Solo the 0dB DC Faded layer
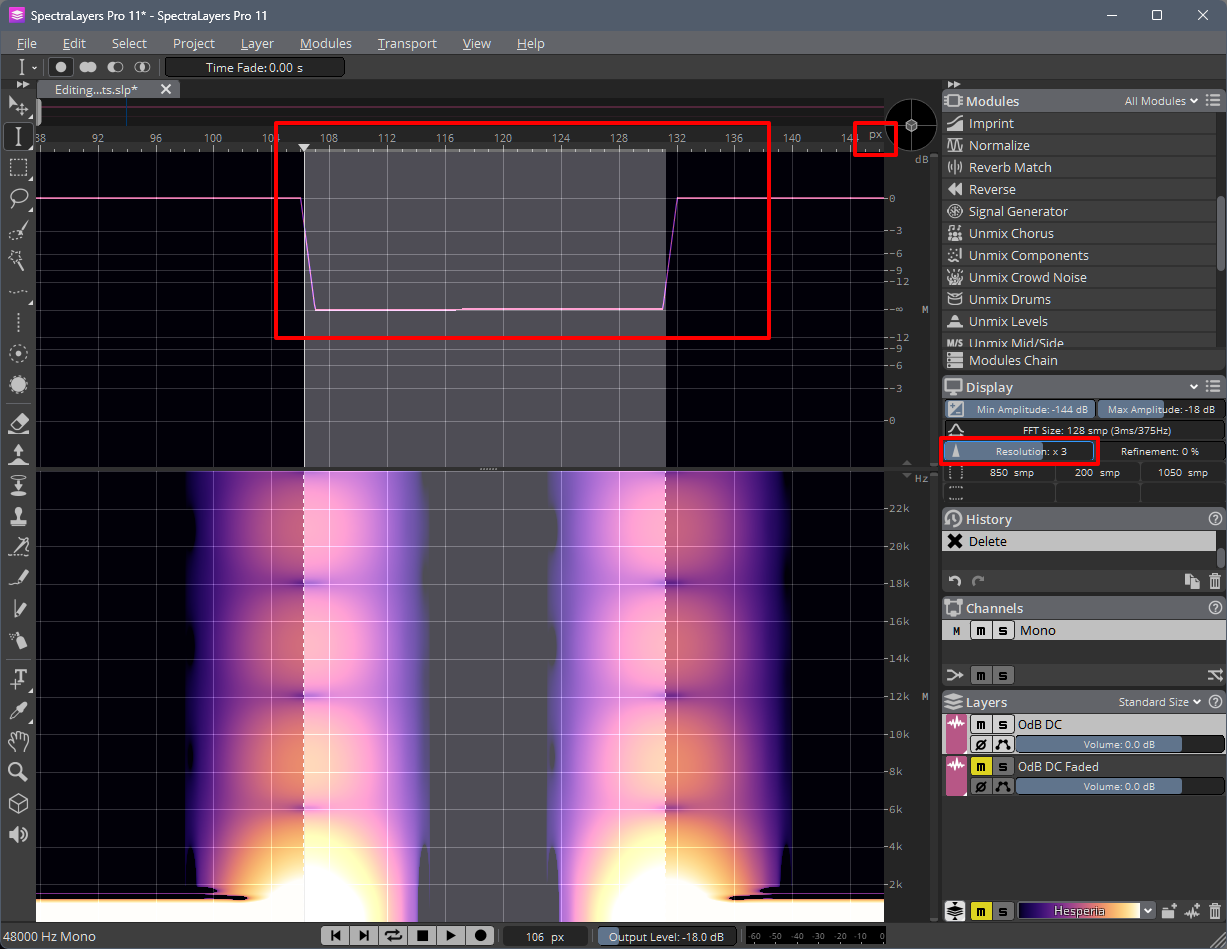Screen dimensions: 1227x949 click(1003, 766)
